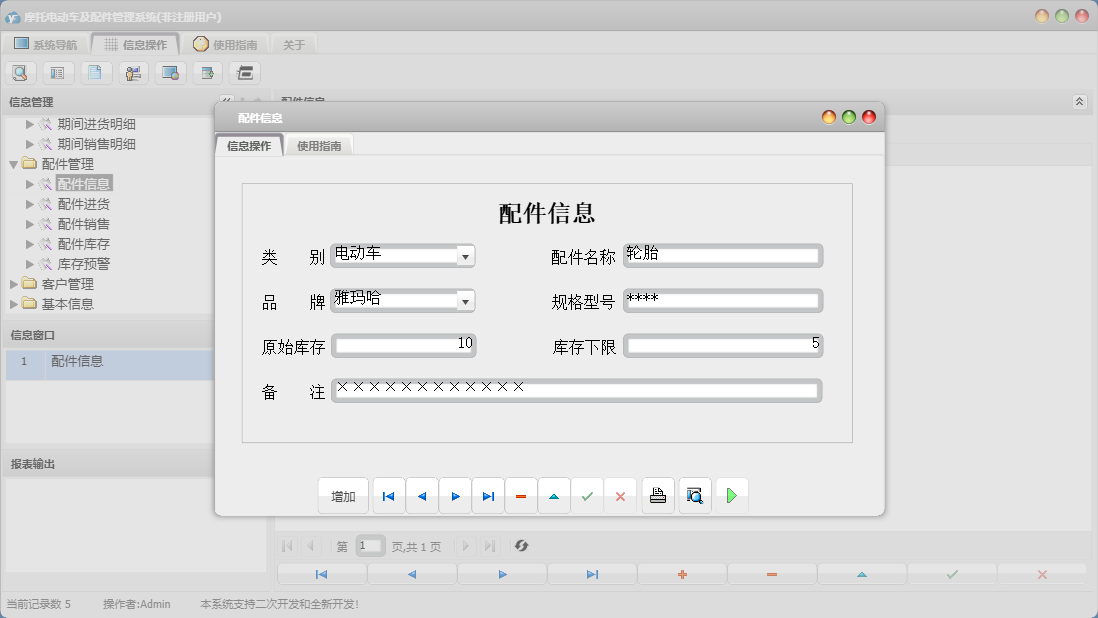The width and height of the screenshot is (1098, 618).
Task: Click the first record button in dialog
Action: coord(389,496)
